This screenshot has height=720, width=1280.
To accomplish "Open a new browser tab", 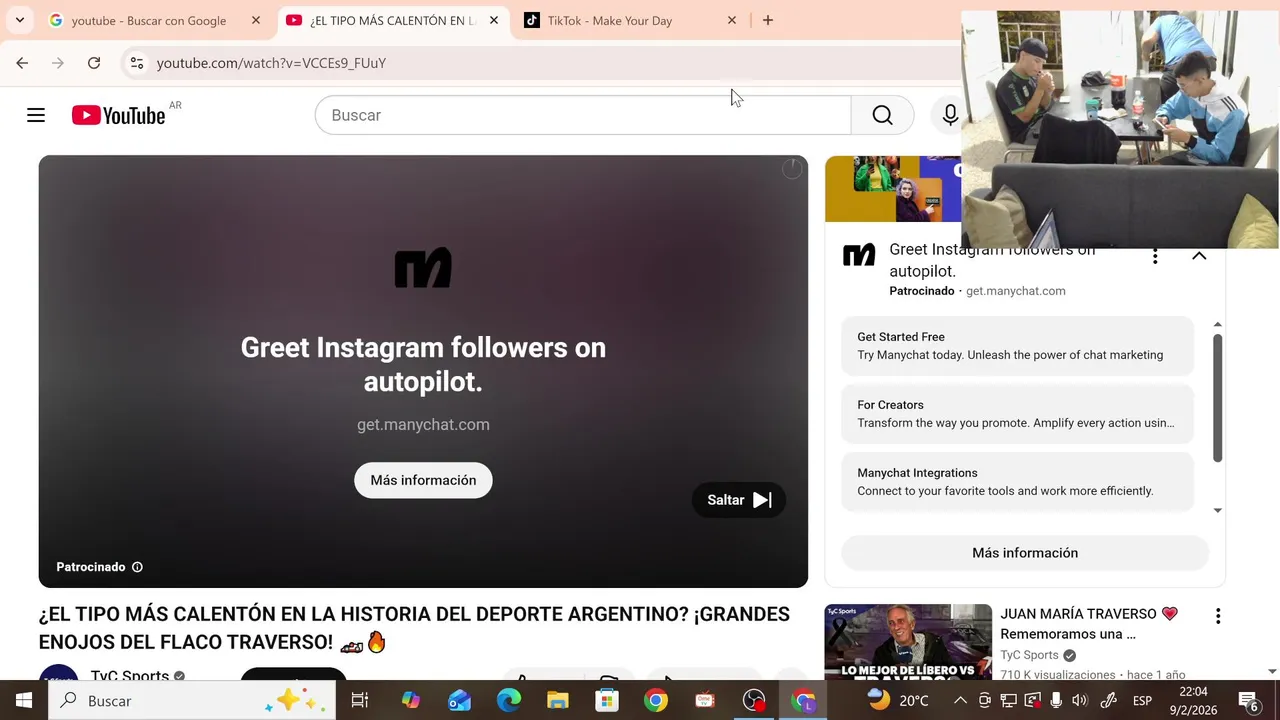I will [768, 20].
